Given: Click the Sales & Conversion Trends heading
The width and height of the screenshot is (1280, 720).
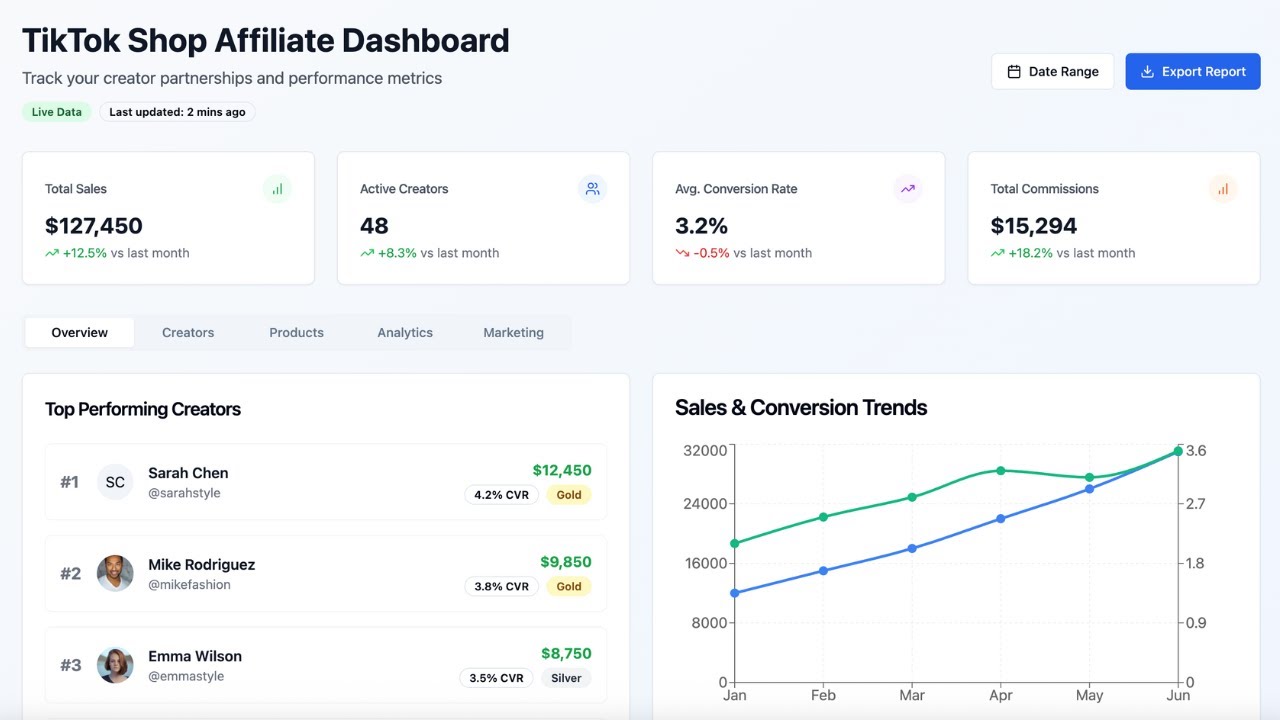Looking at the screenshot, I should [801, 408].
